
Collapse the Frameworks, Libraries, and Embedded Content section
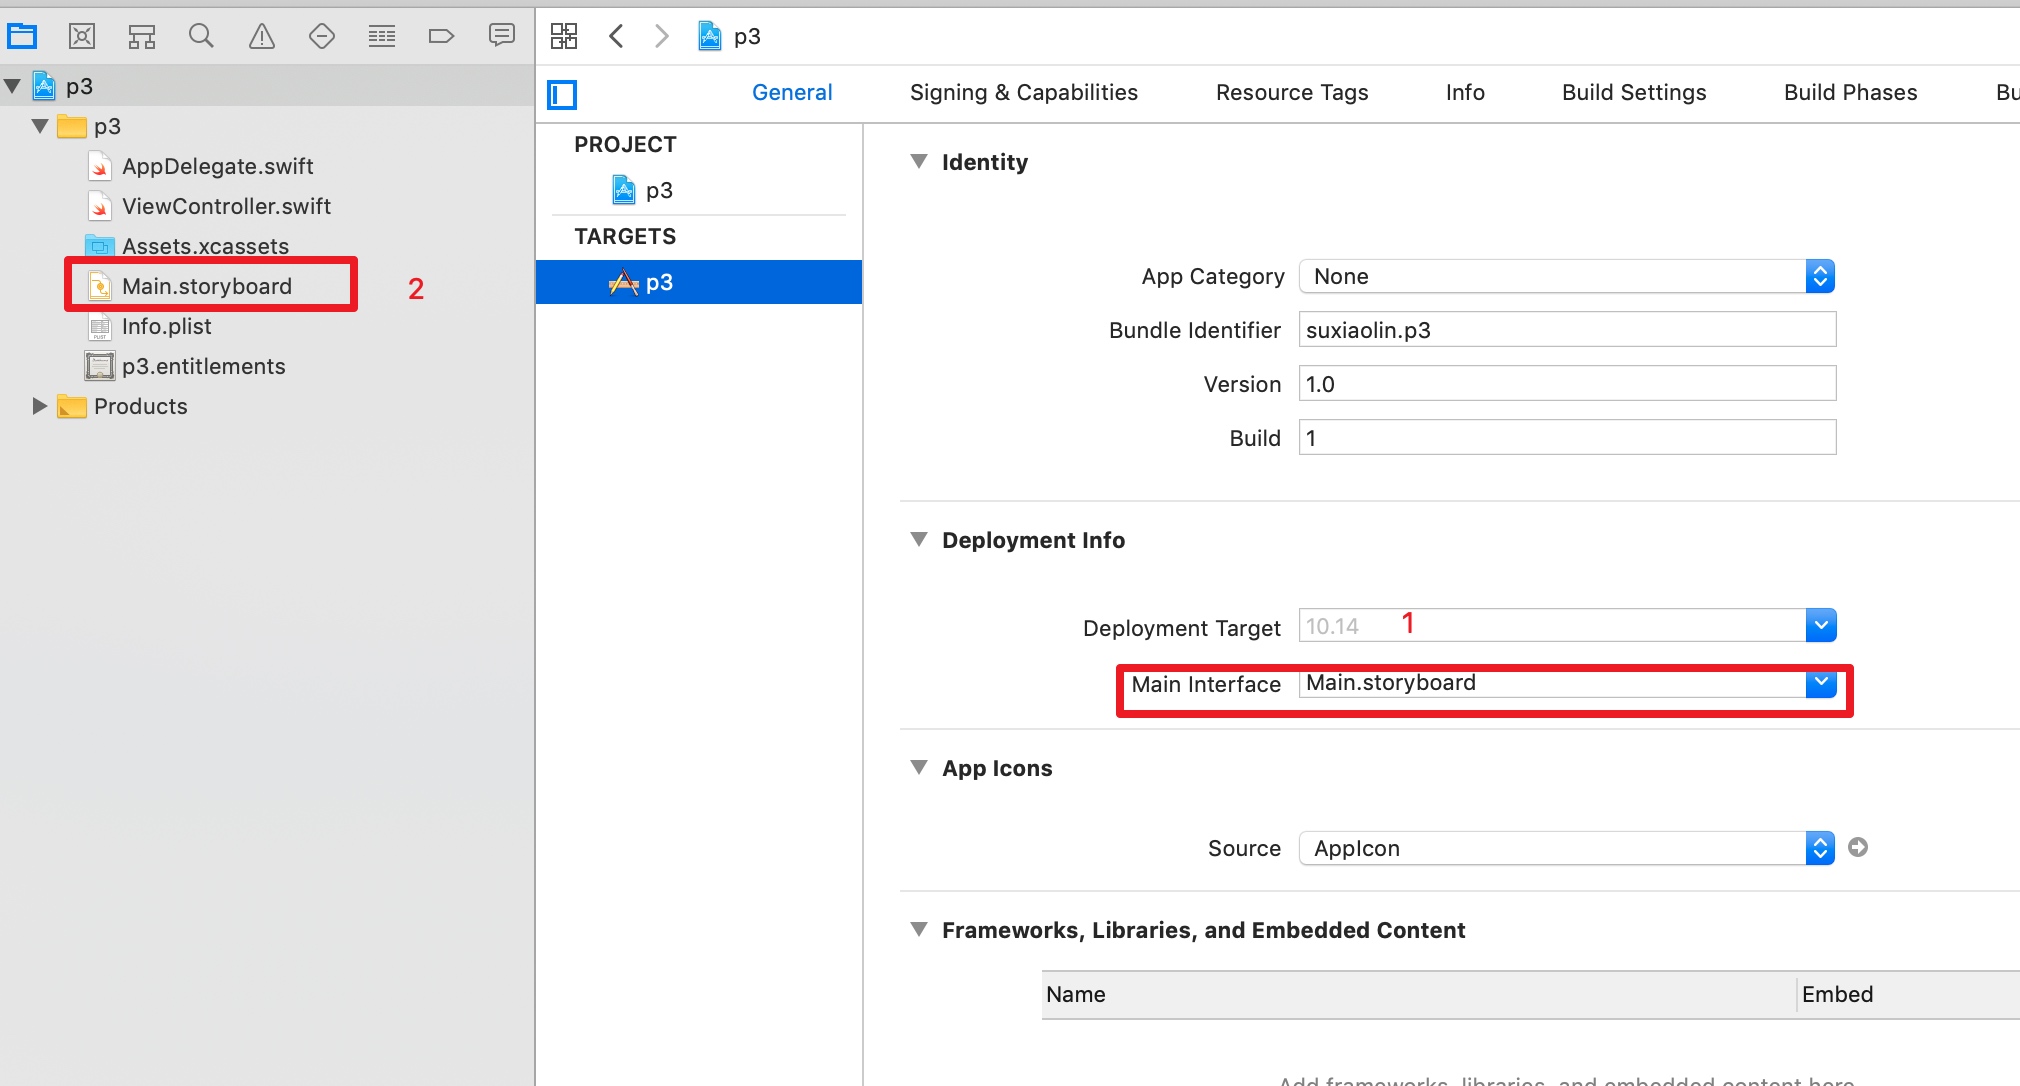919,930
